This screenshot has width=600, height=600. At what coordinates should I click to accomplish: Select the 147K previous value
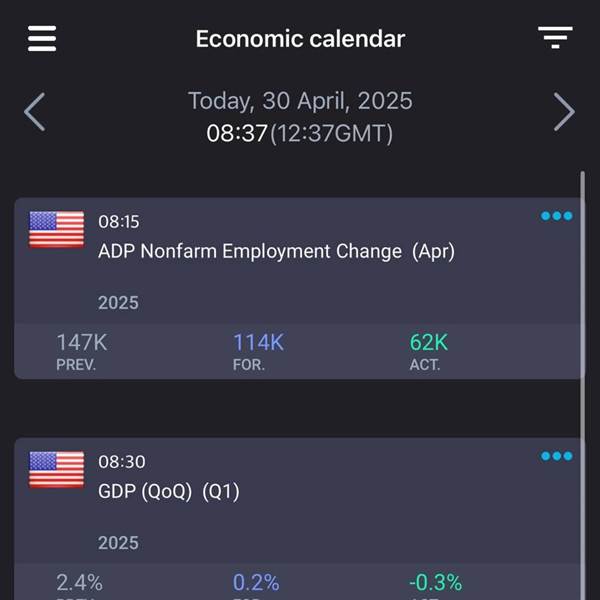click(82, 342)
